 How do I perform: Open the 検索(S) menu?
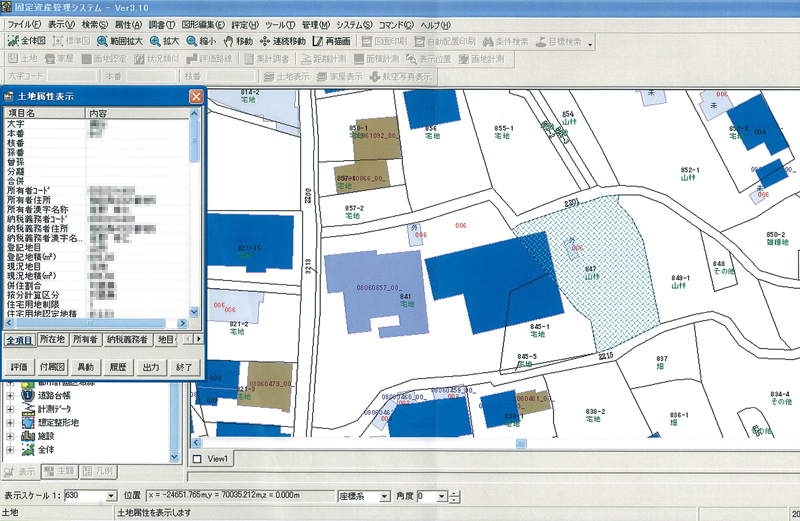click(95, 24)
